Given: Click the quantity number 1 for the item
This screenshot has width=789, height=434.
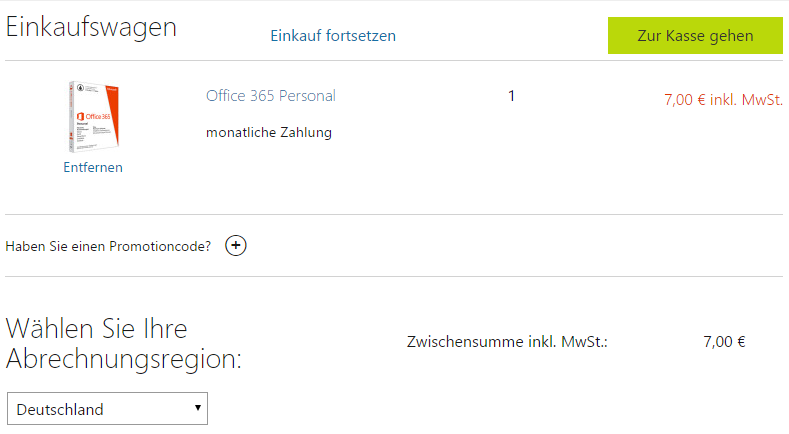Looking at the screenshot, I should click(511, 96).
